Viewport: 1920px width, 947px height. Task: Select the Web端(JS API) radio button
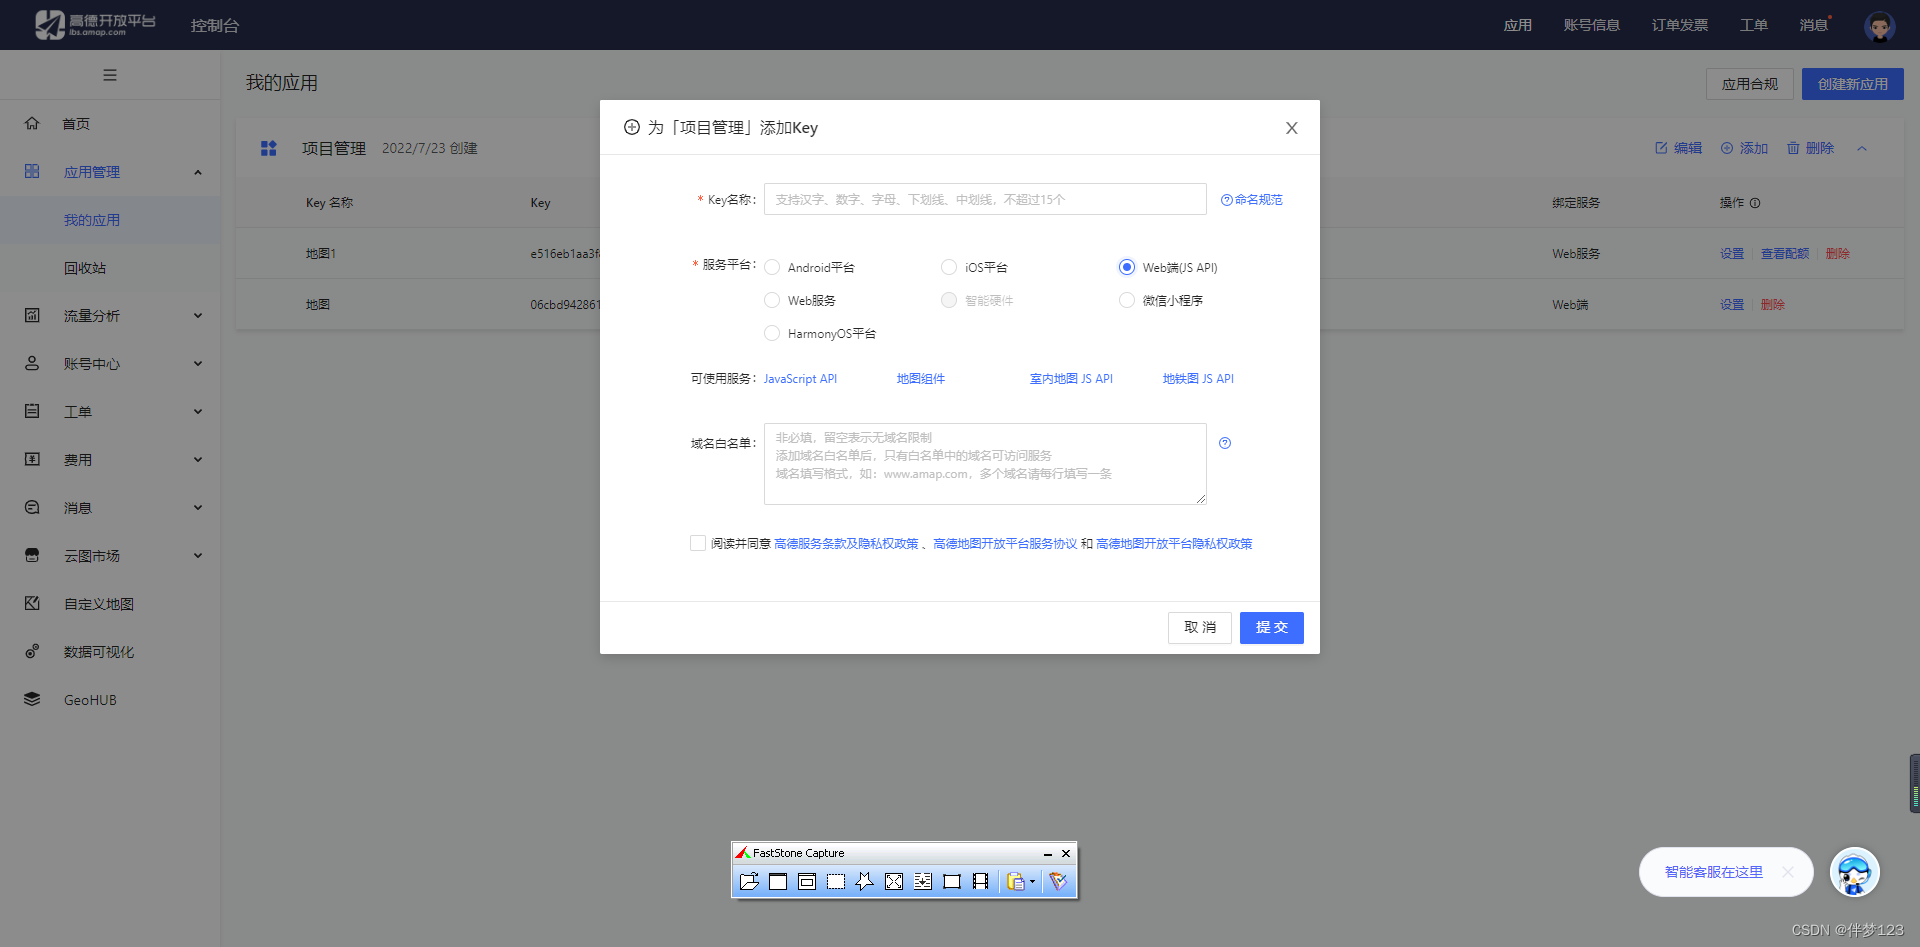tap(1127, 267)
